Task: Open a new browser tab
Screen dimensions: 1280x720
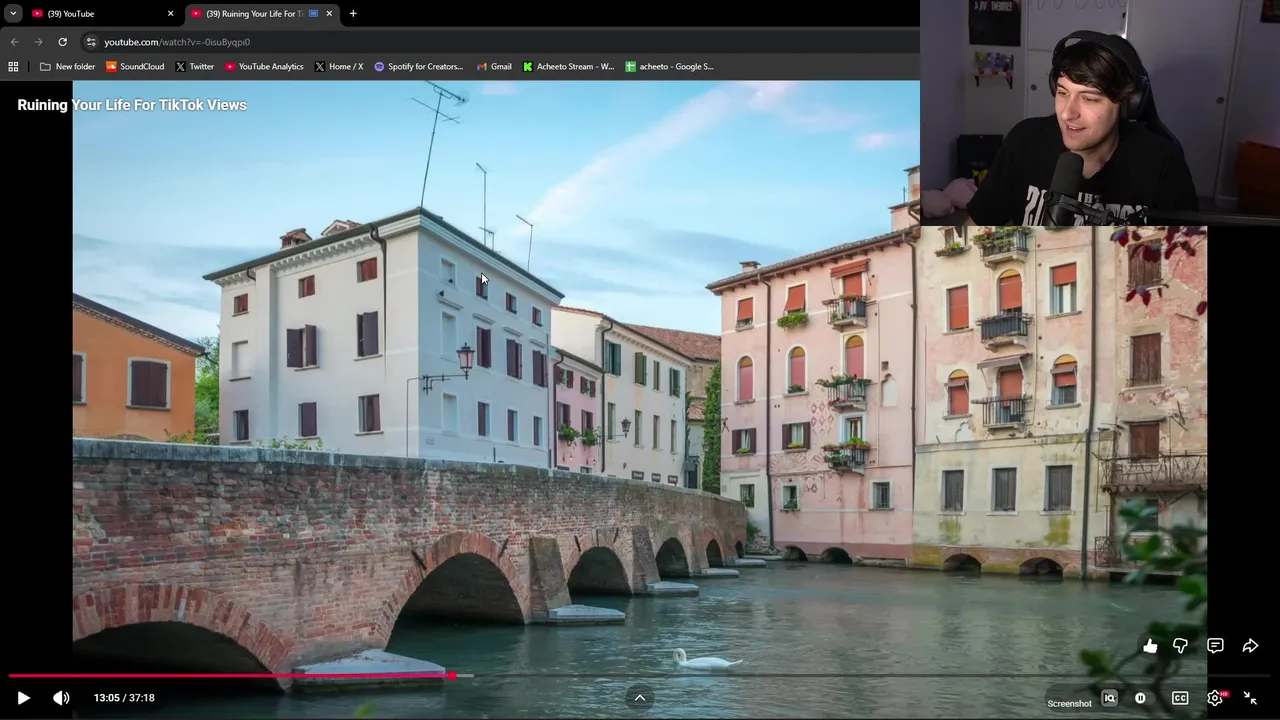Action: 353,14
